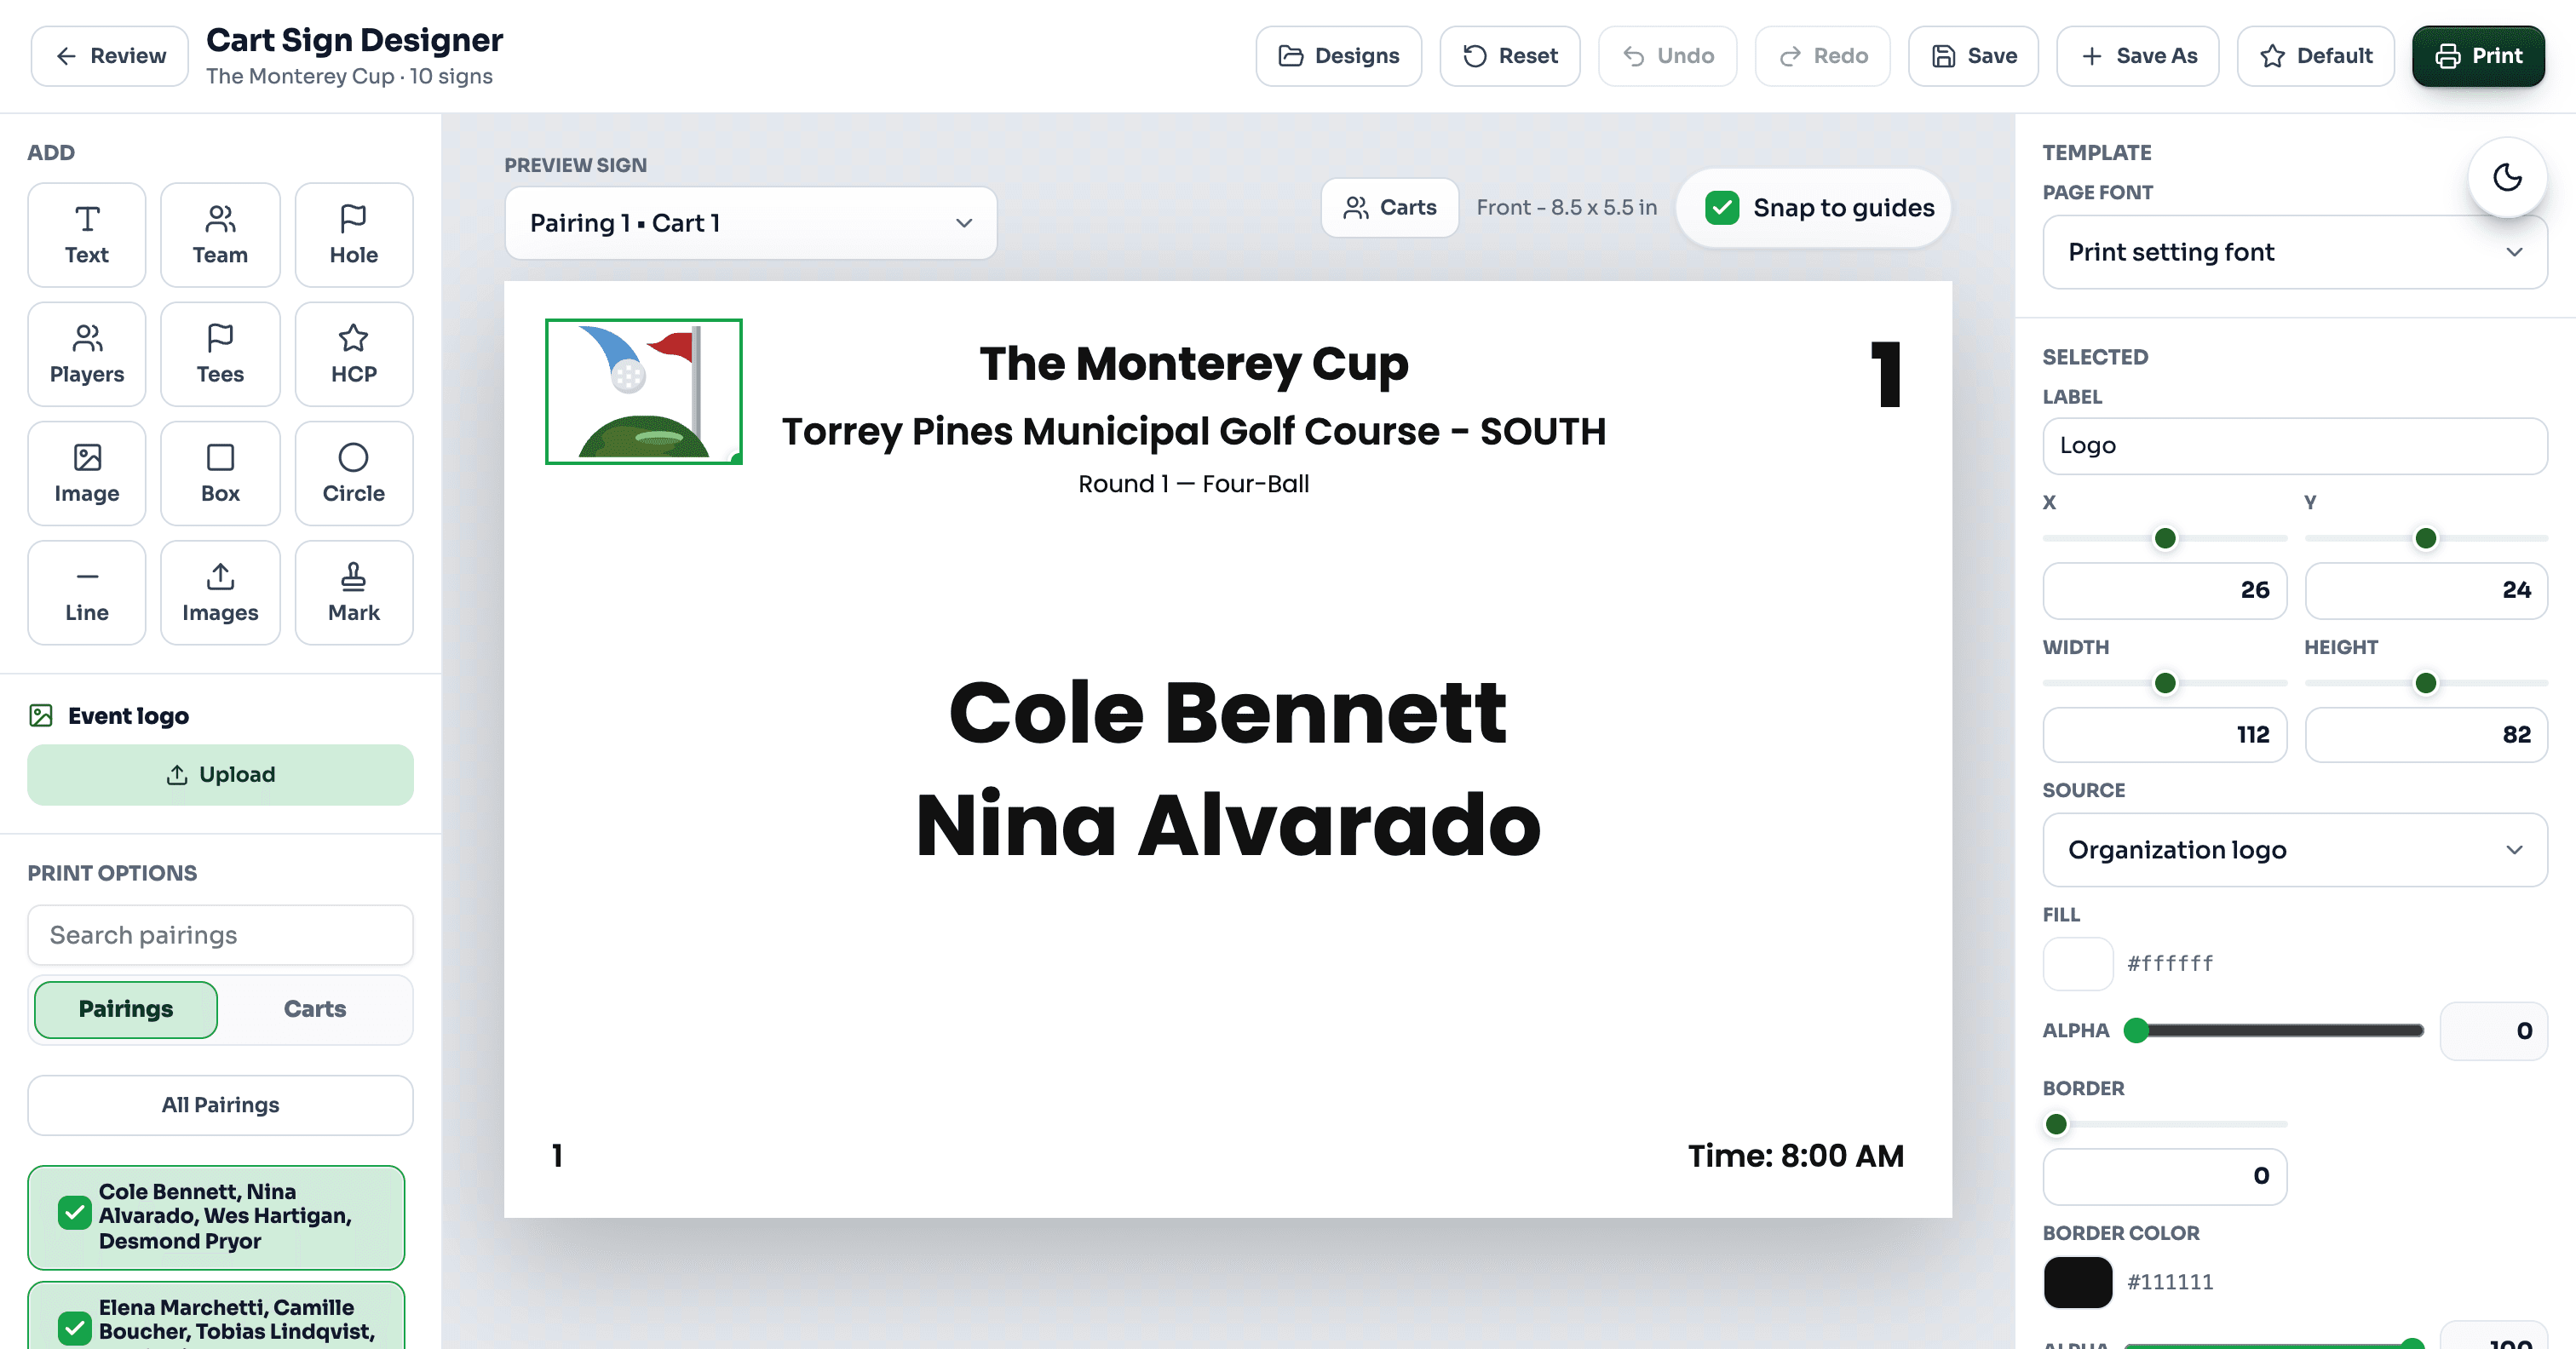Adjust the fill Alpha slider
Viewport: 2576px width, 1349px height.
2274,1030
